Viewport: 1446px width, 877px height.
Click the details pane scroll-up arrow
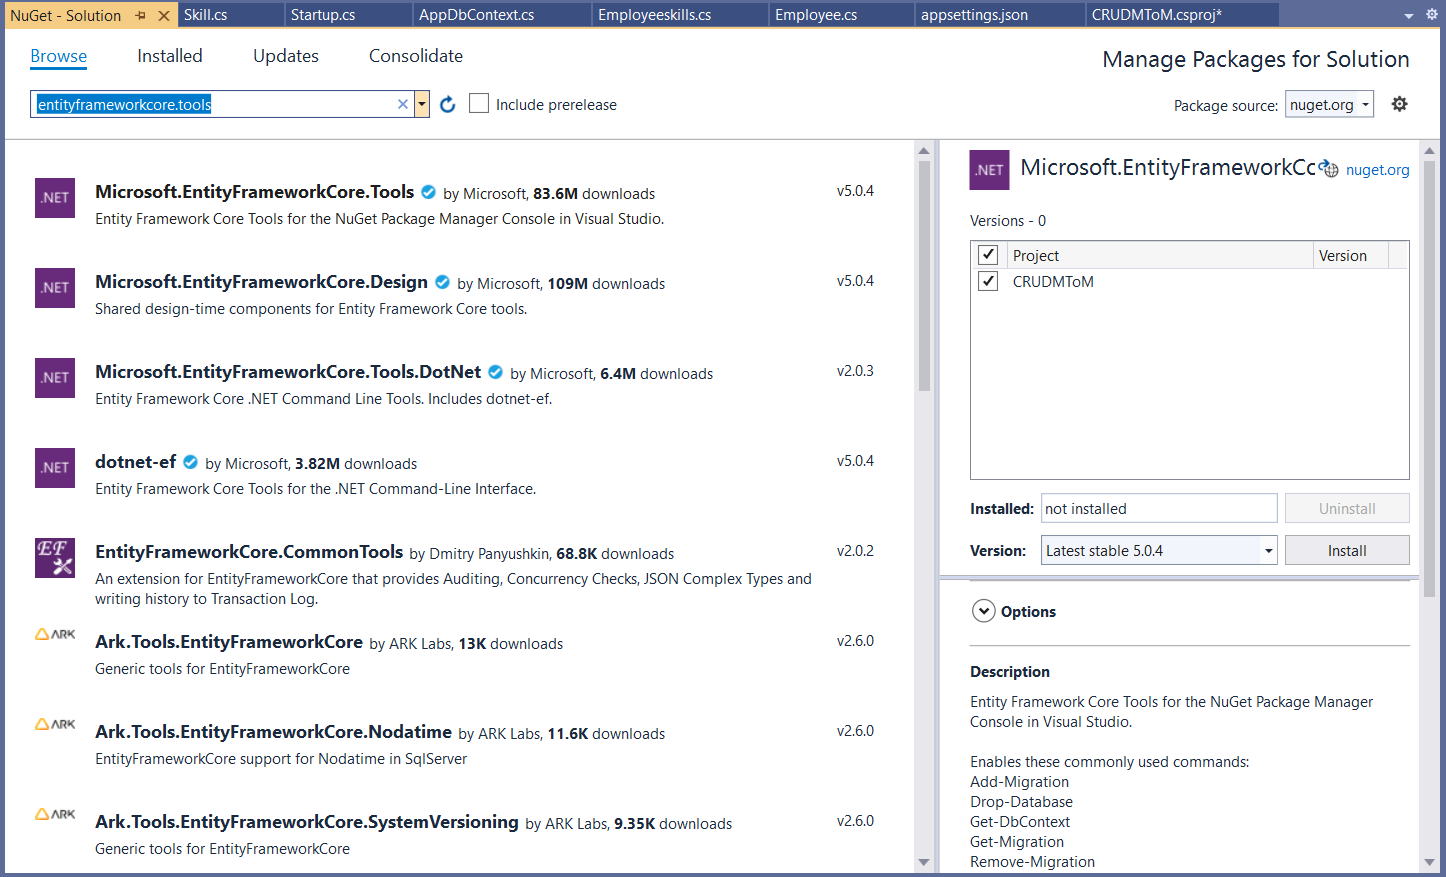[1429, 151]
